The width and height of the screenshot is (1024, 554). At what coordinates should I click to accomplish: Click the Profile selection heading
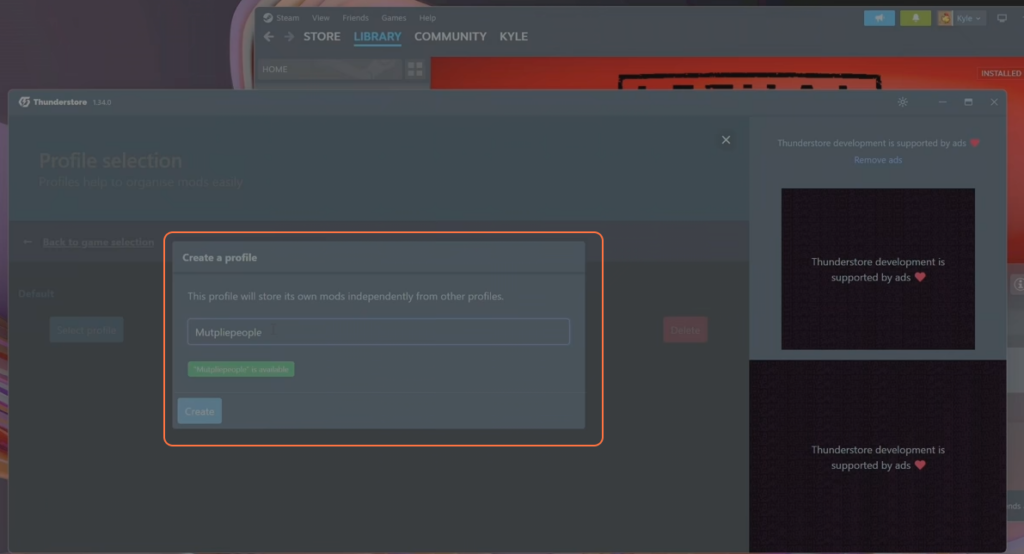110,160
